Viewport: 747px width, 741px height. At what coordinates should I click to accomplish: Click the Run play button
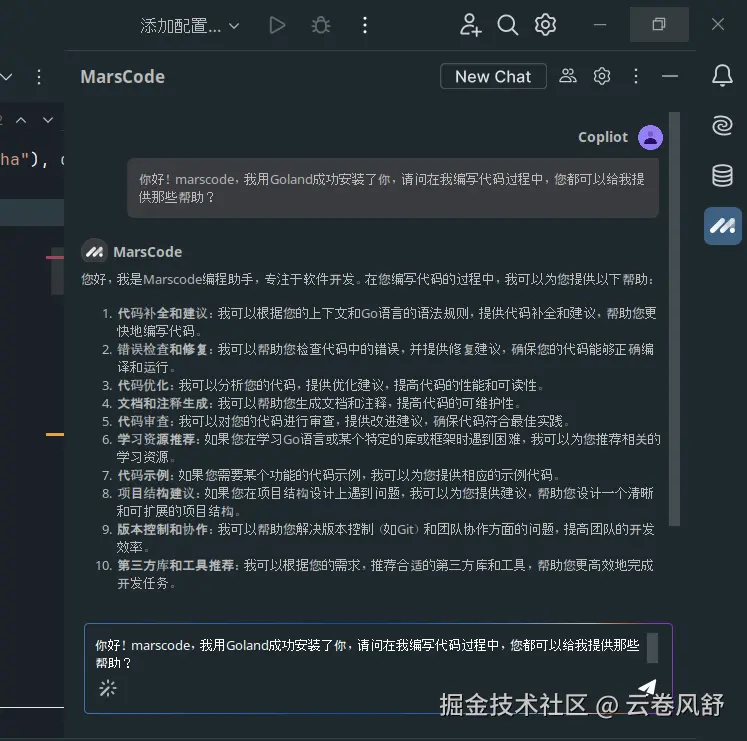click(x=277, y=25)
